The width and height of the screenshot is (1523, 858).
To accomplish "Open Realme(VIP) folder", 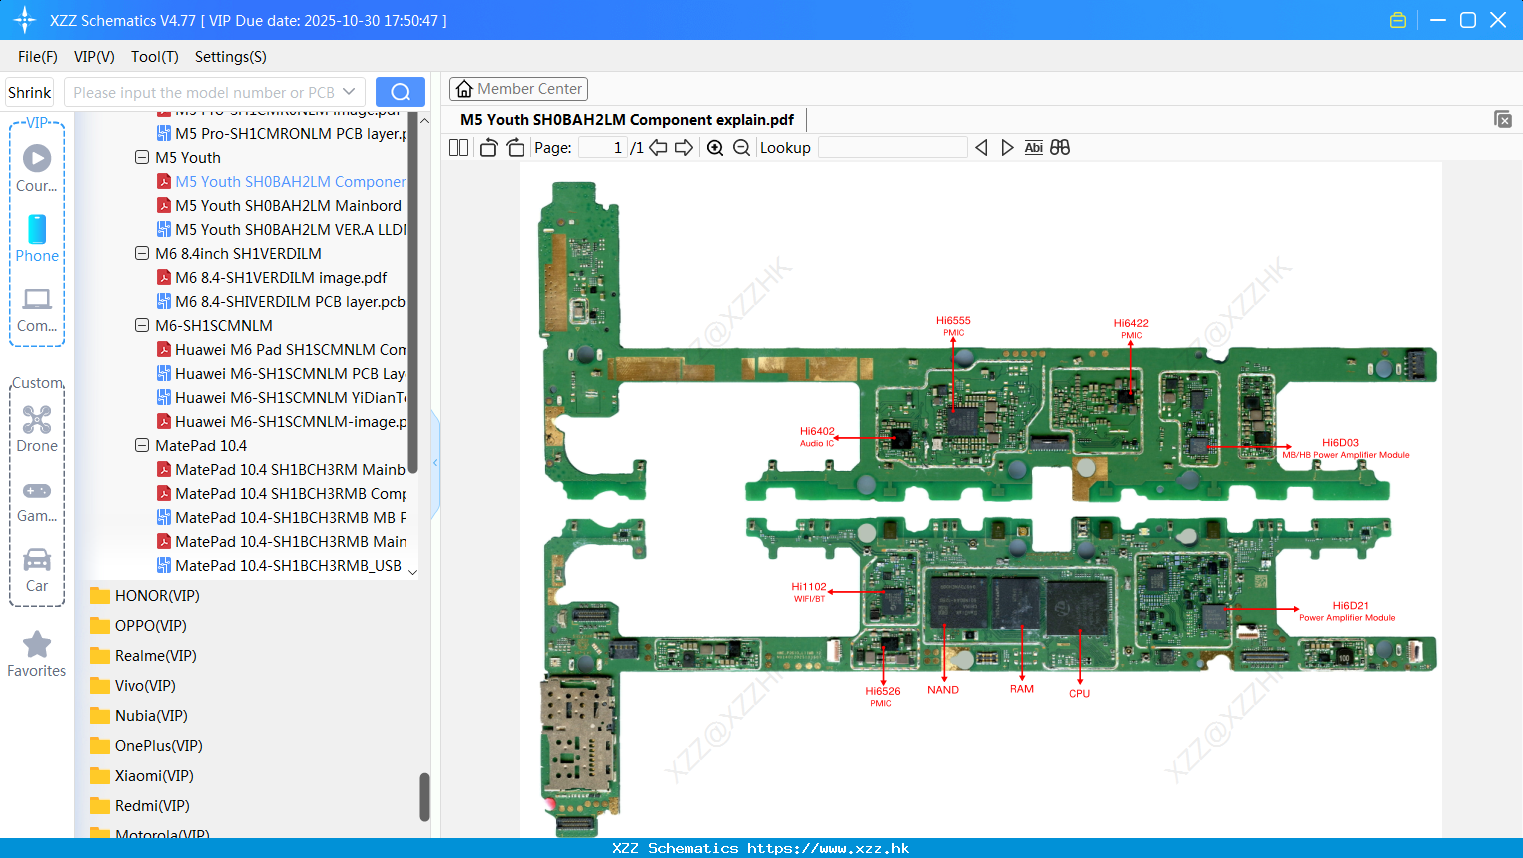I will pos(143,655).
